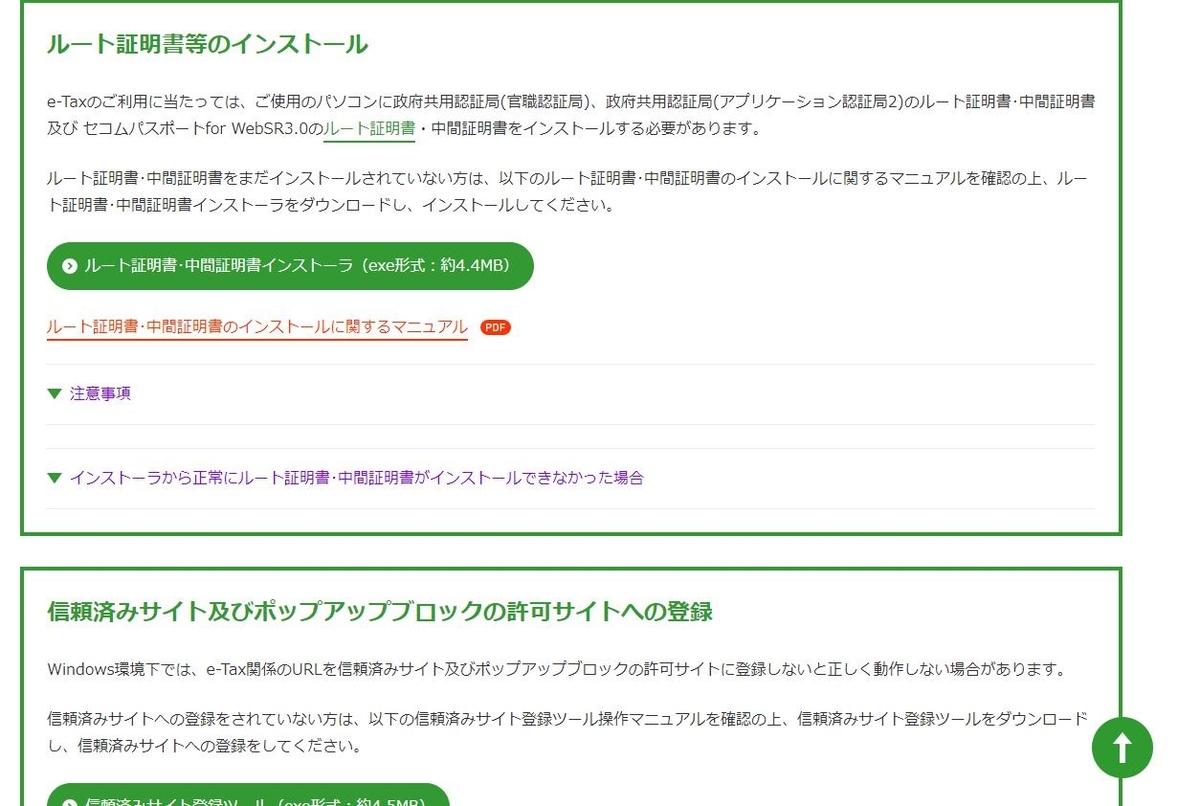
Task: Click the 信頼済みサイト及びポップアップブロックの許可サイトへの登録 heading
Action: 380,611
